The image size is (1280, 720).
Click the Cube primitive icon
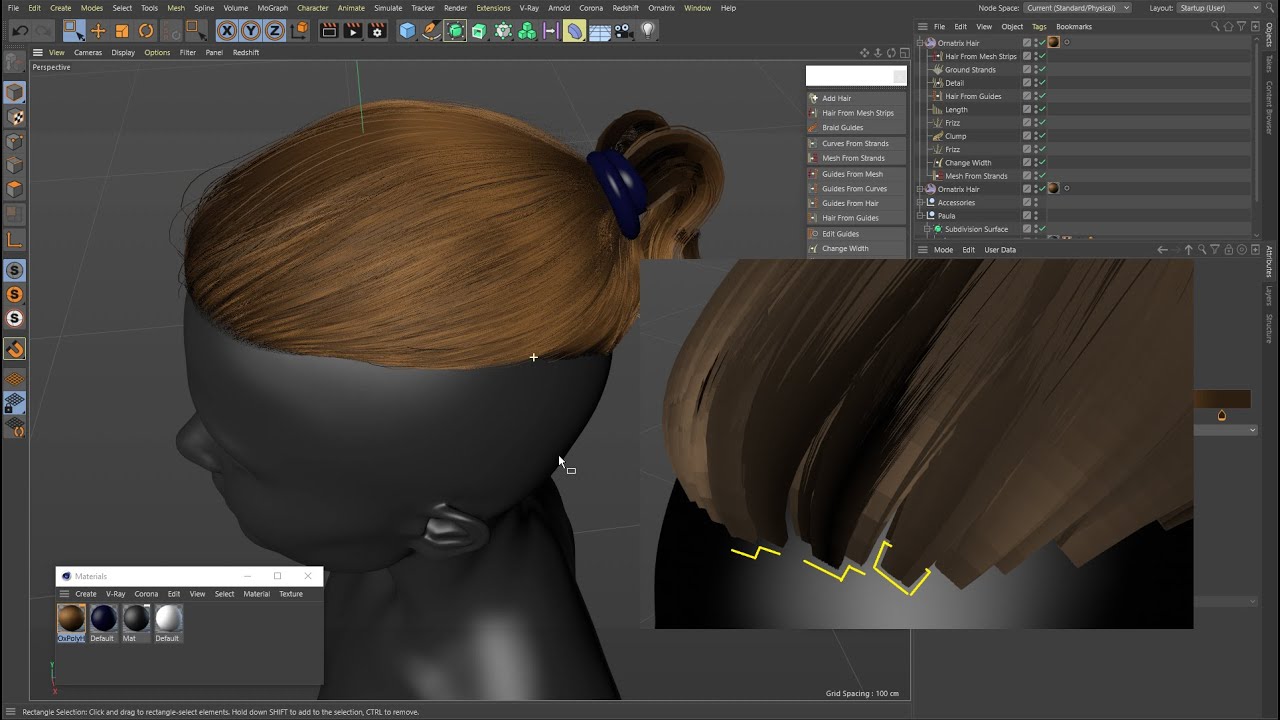pos(407,31)
